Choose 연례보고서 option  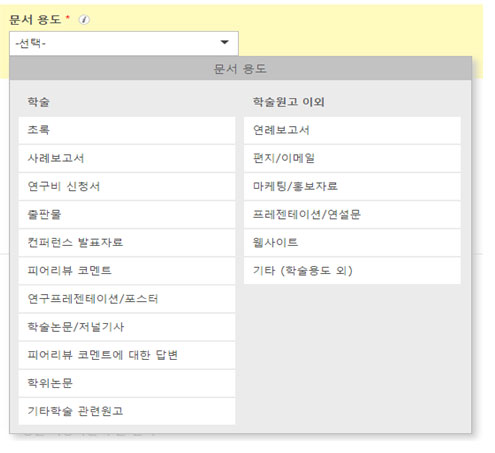[x=352, y=130]
